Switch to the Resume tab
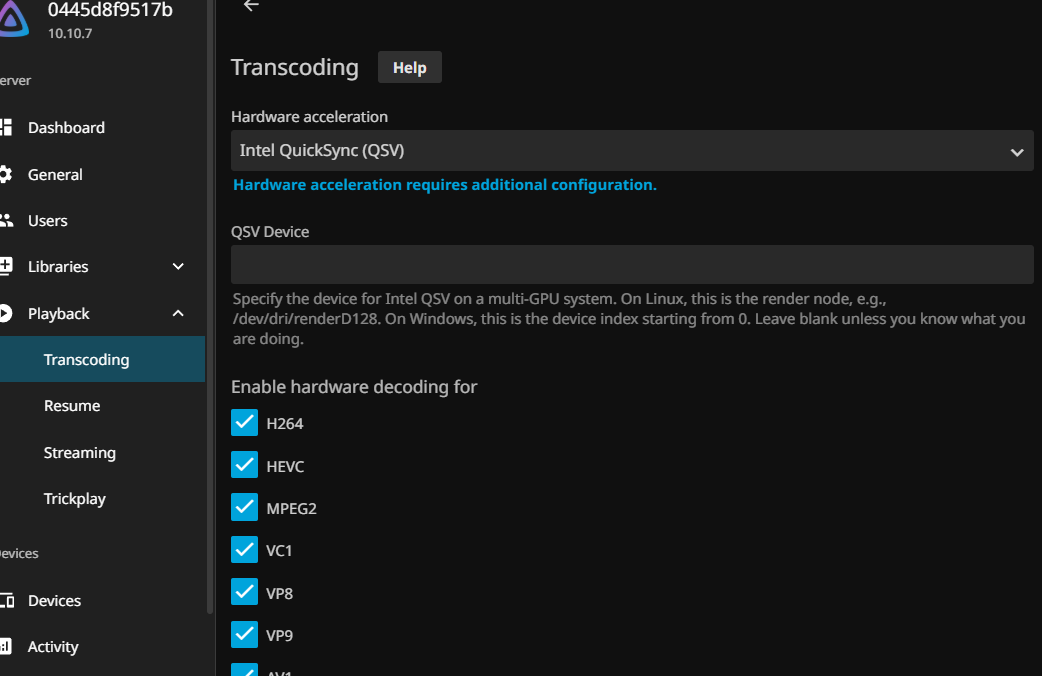 71,405
